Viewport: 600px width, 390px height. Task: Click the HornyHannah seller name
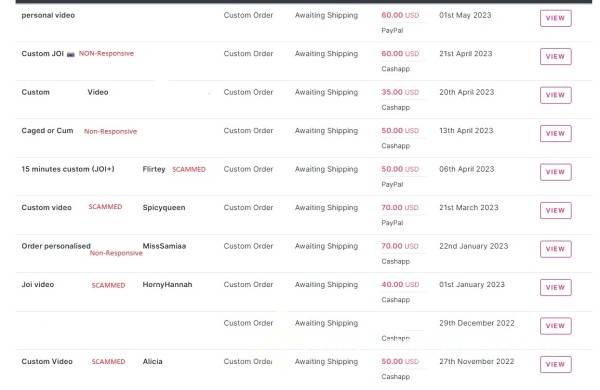pyautogui.click(x=167, y=284)
